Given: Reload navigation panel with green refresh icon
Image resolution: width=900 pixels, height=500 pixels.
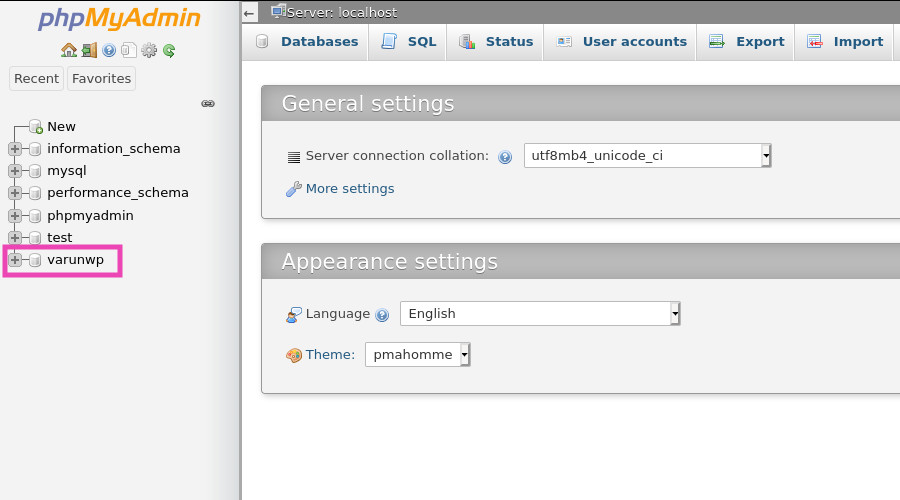Looking at the screenshot, I should point(169,50).
